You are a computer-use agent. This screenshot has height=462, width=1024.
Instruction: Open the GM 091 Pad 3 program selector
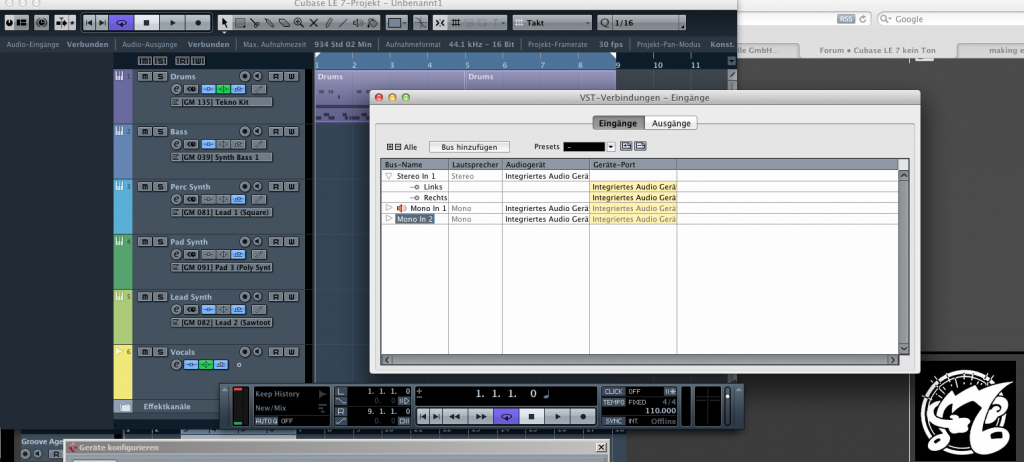(x=221, y=268)
